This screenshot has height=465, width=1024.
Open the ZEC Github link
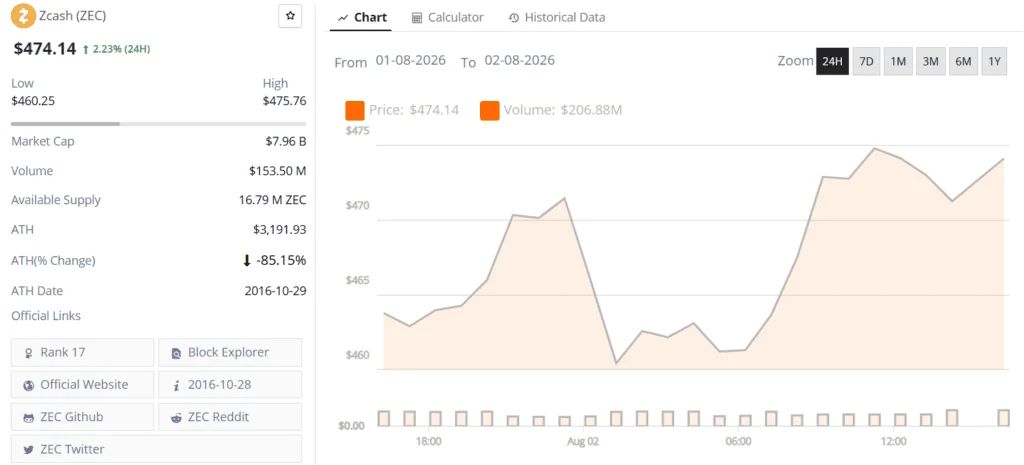[x=83, y=417]
